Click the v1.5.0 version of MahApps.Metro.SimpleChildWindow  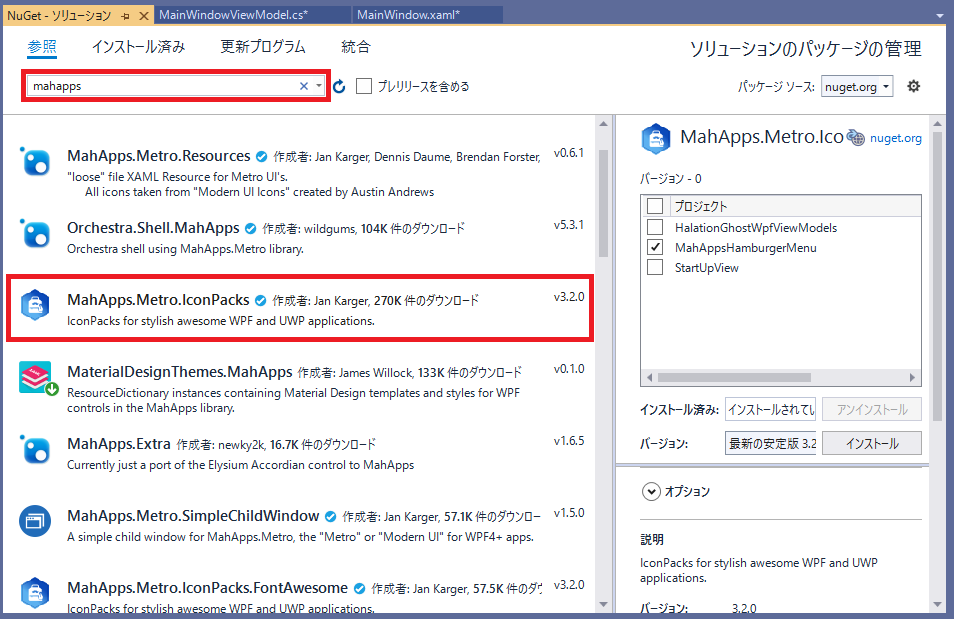pyautogui.click(x=569, y=513)
